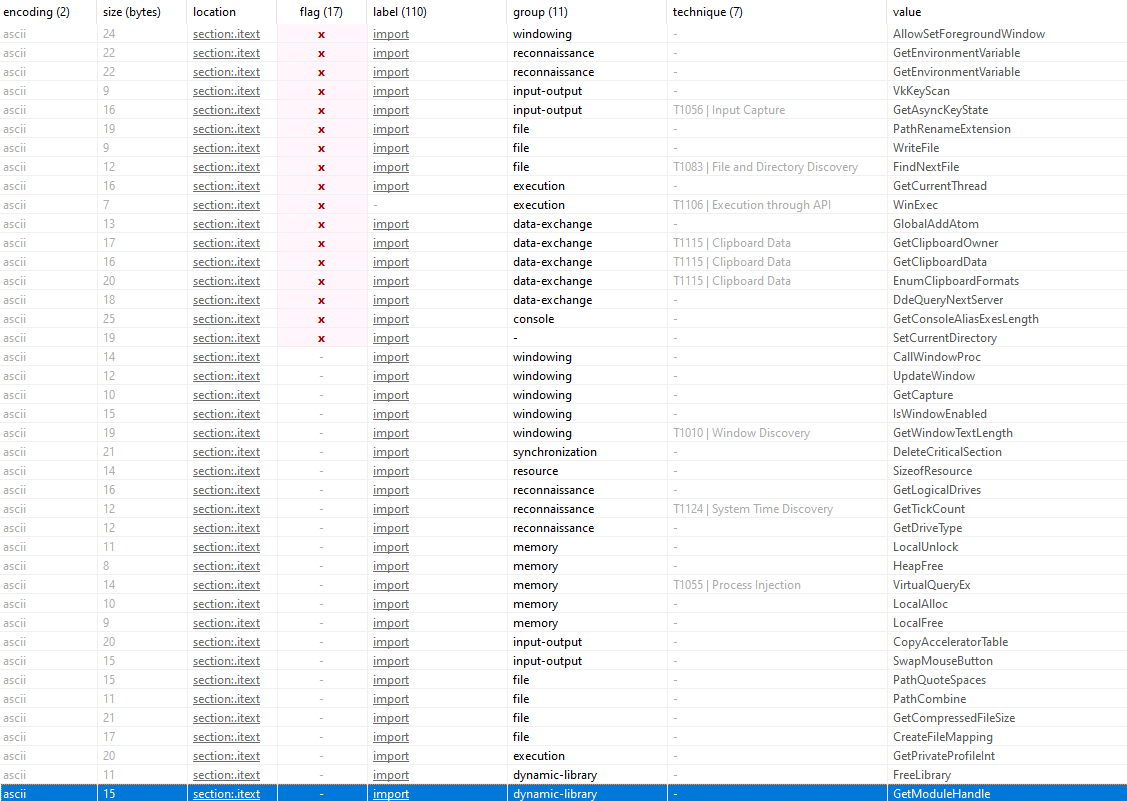This screenshot has width=1127, height=801.
Task: Select the T1010 | Window Discovery cell
Action: pyautogui.click(x=741, y=433)
